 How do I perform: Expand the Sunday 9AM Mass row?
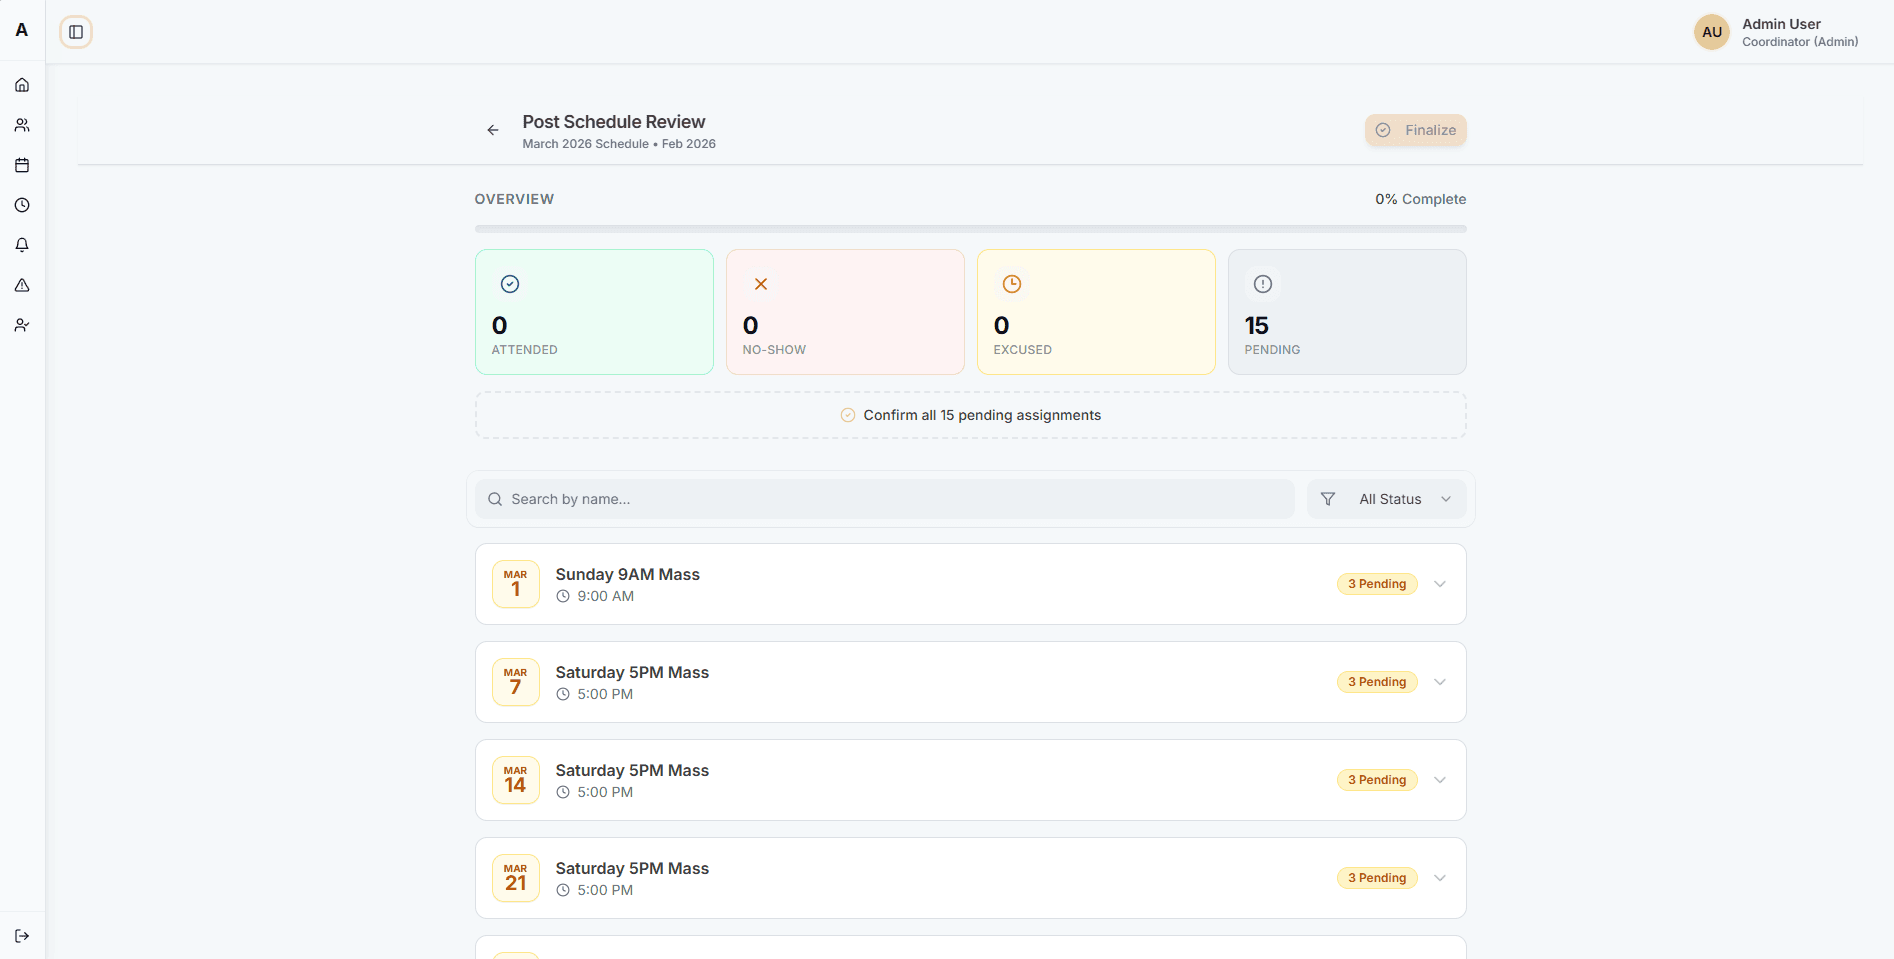tap(1440, 583)
